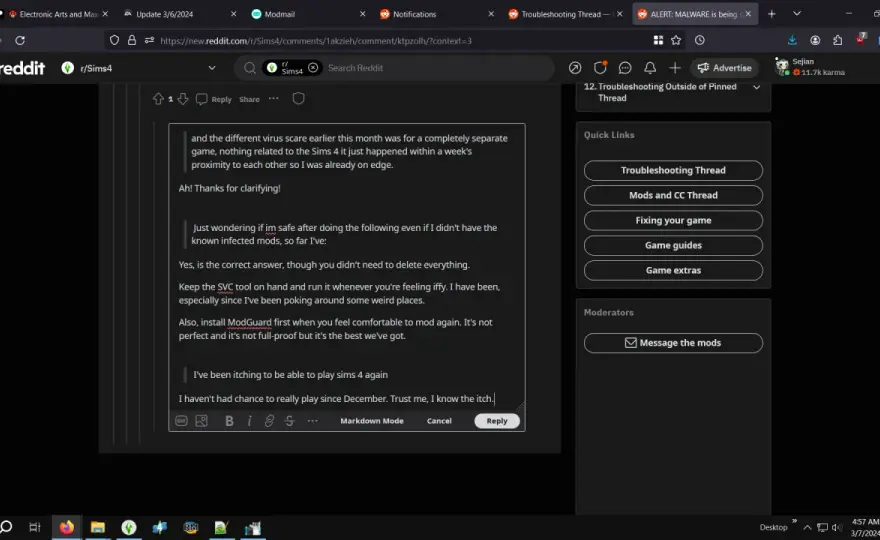The image size is (880, 540).
Task: Apply strikethrough formatting in the editor
Action: tap(289, 420)
